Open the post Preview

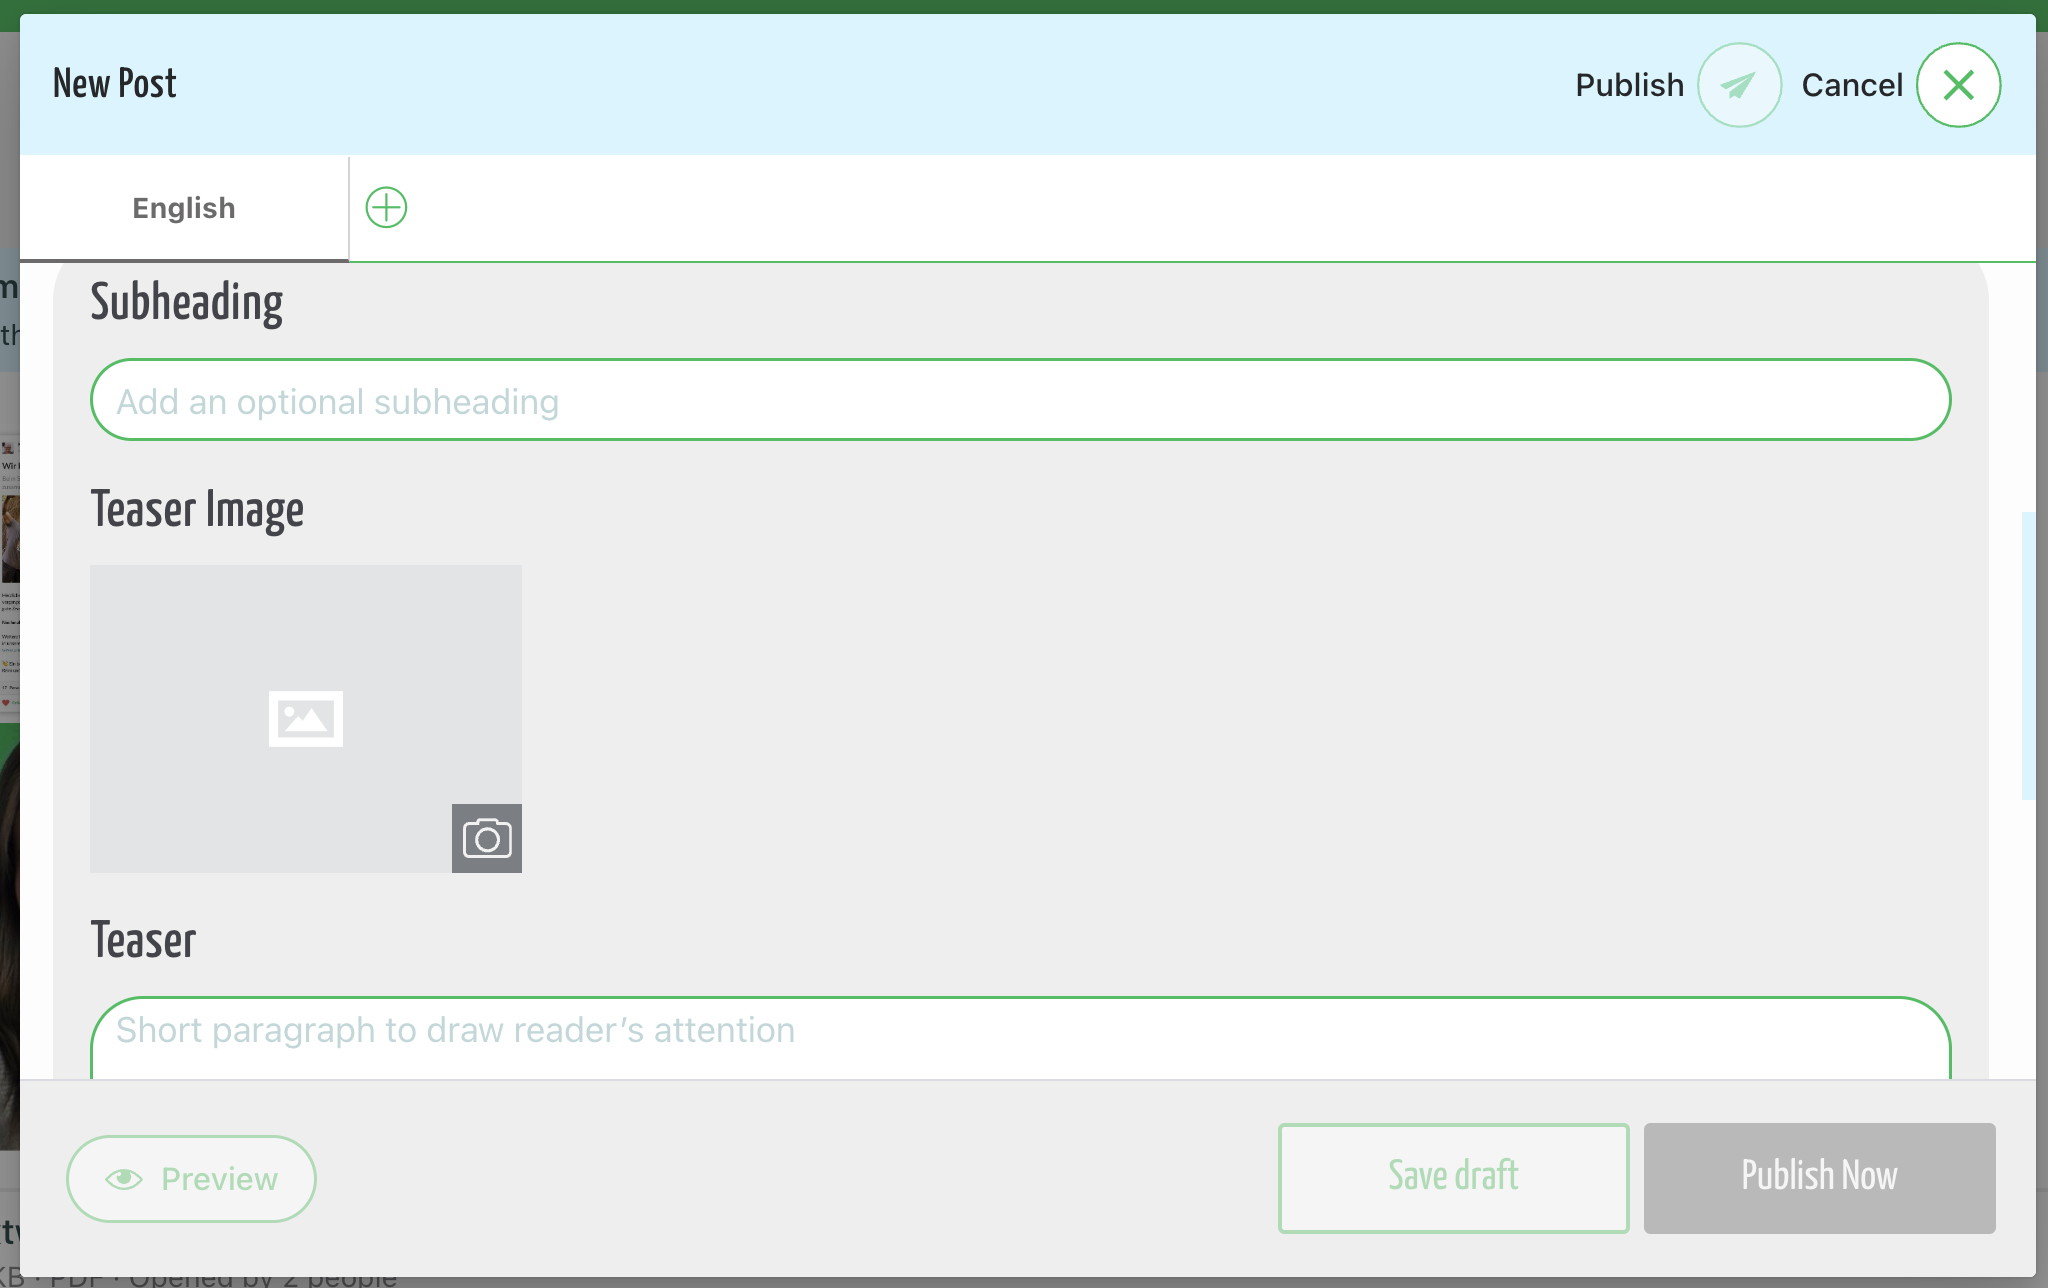191,1179
